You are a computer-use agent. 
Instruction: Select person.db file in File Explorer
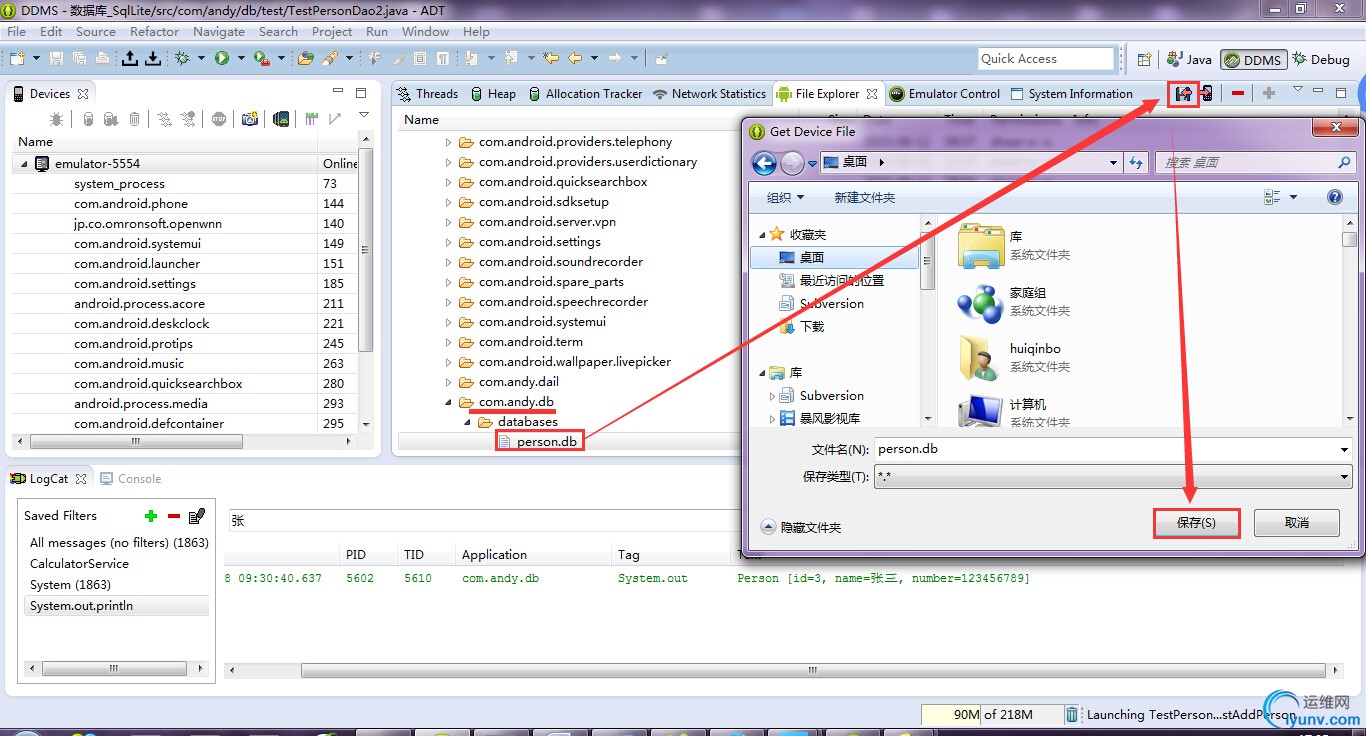point(547,442)
